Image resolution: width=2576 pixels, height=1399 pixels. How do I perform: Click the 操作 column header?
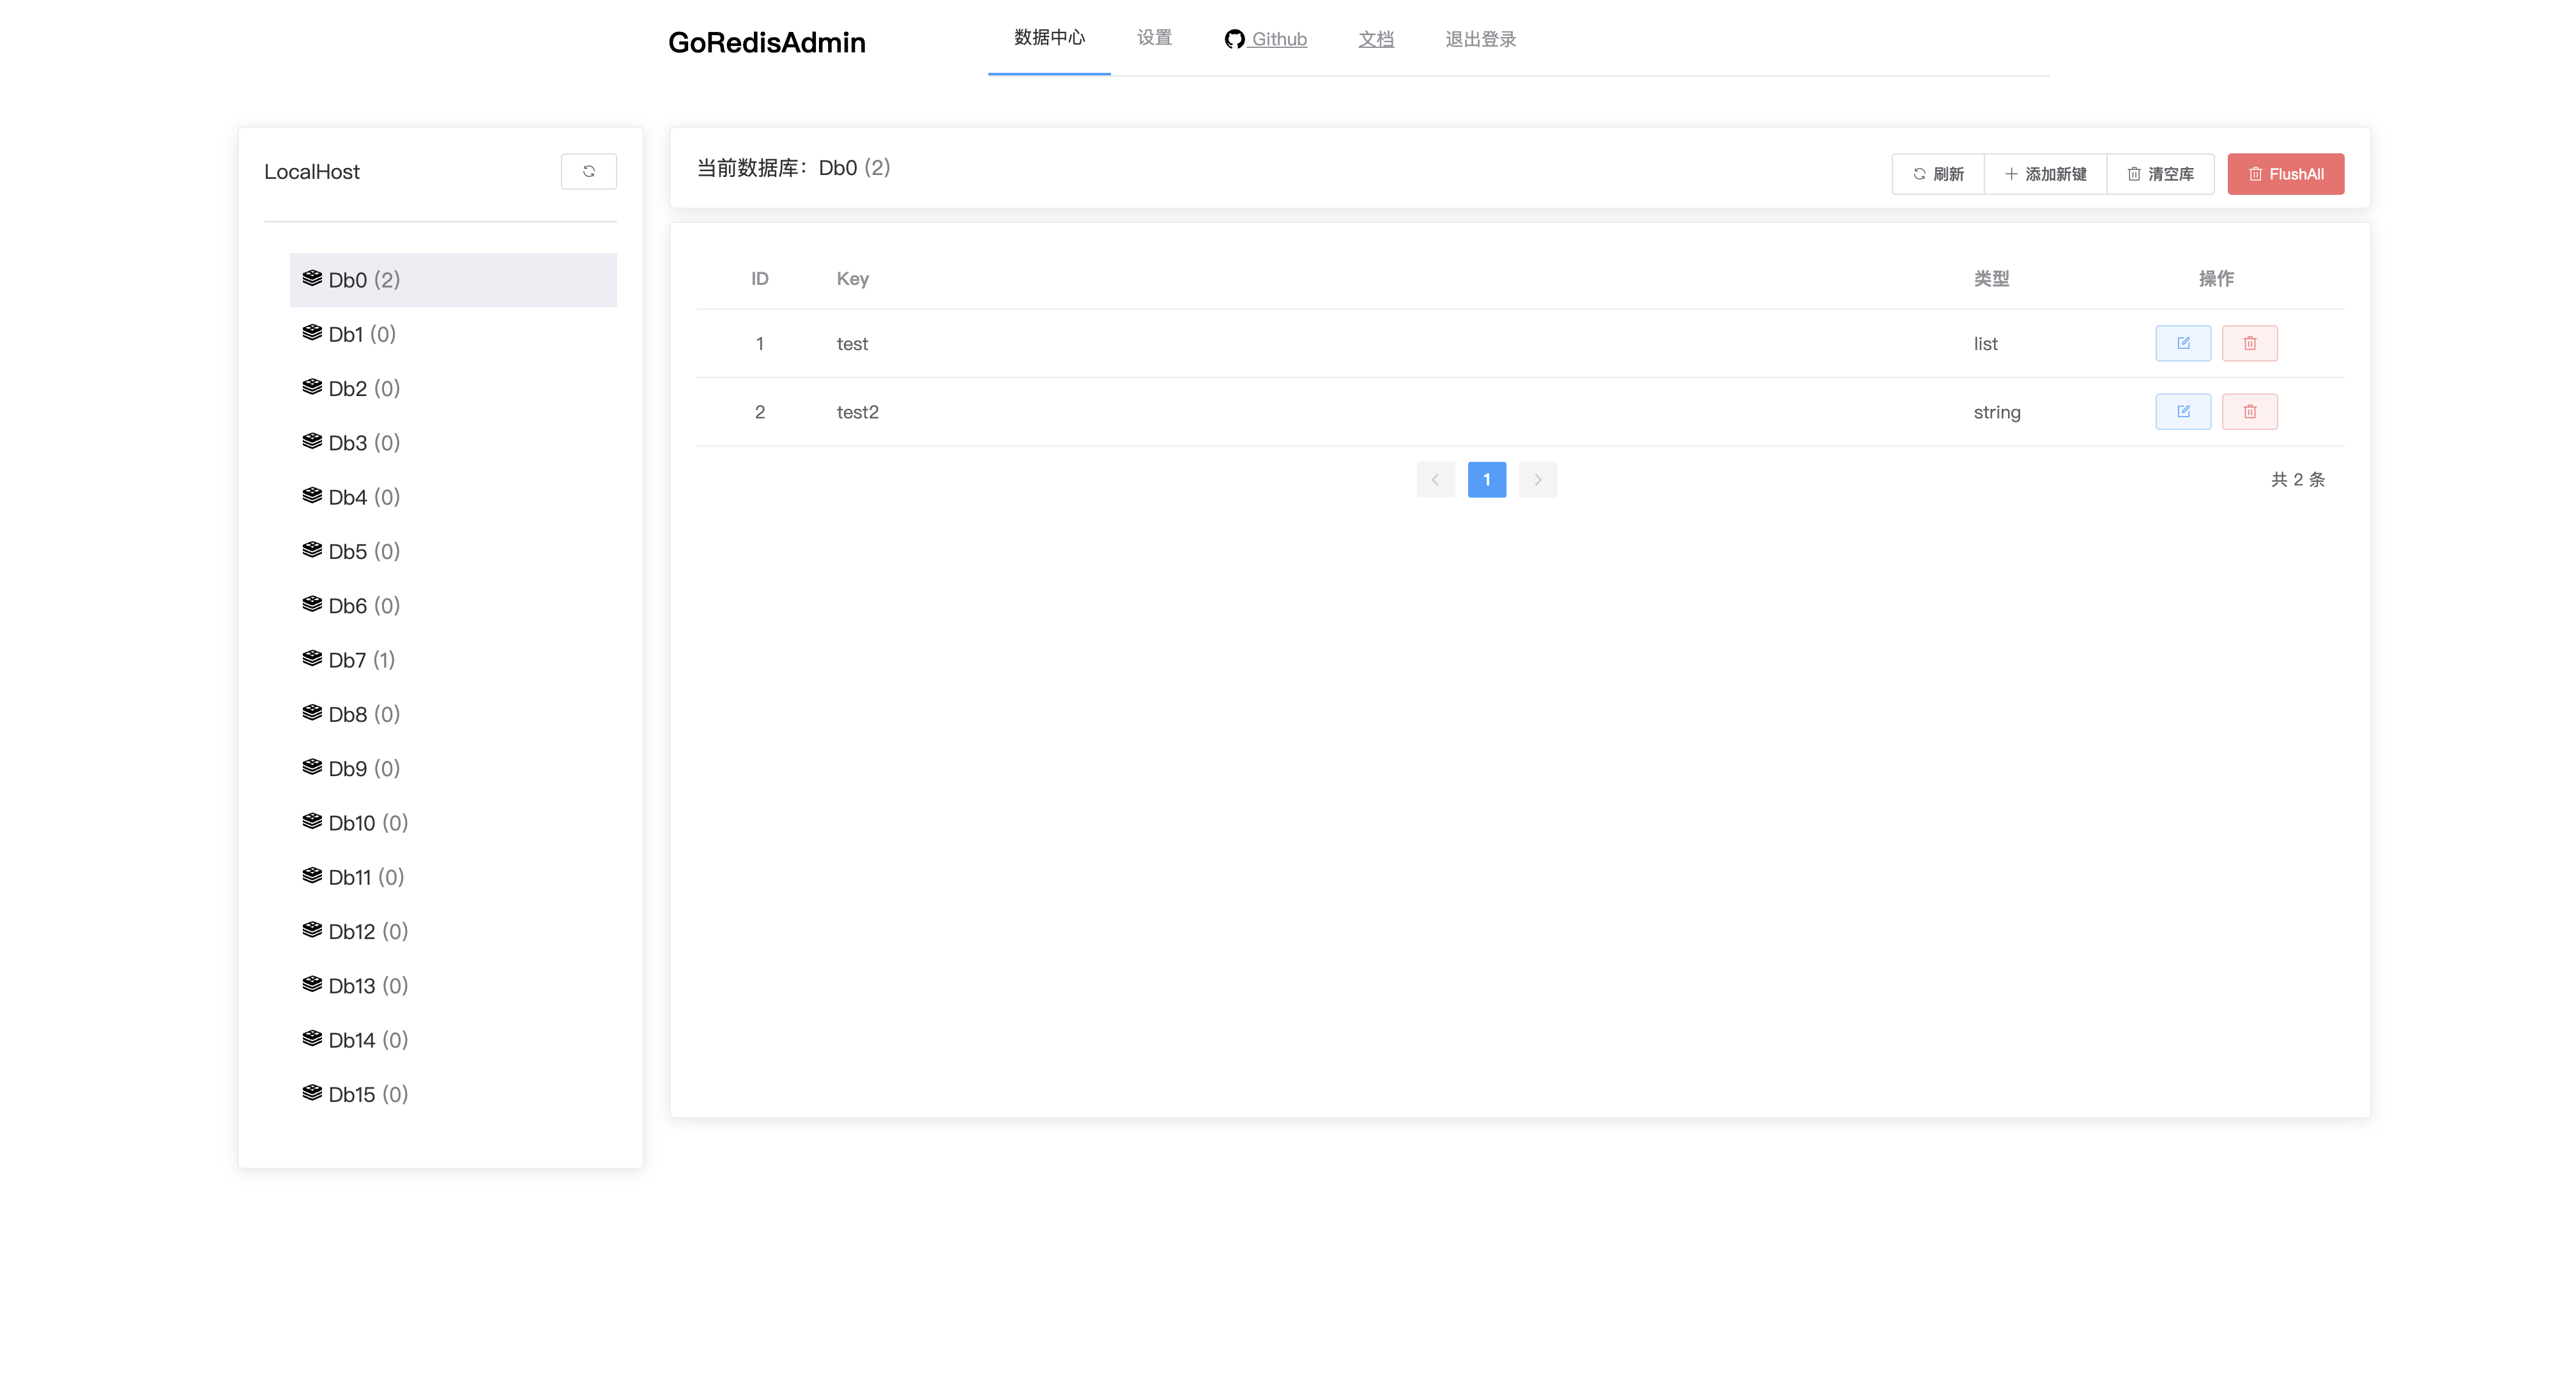(x=2216, y=279)
